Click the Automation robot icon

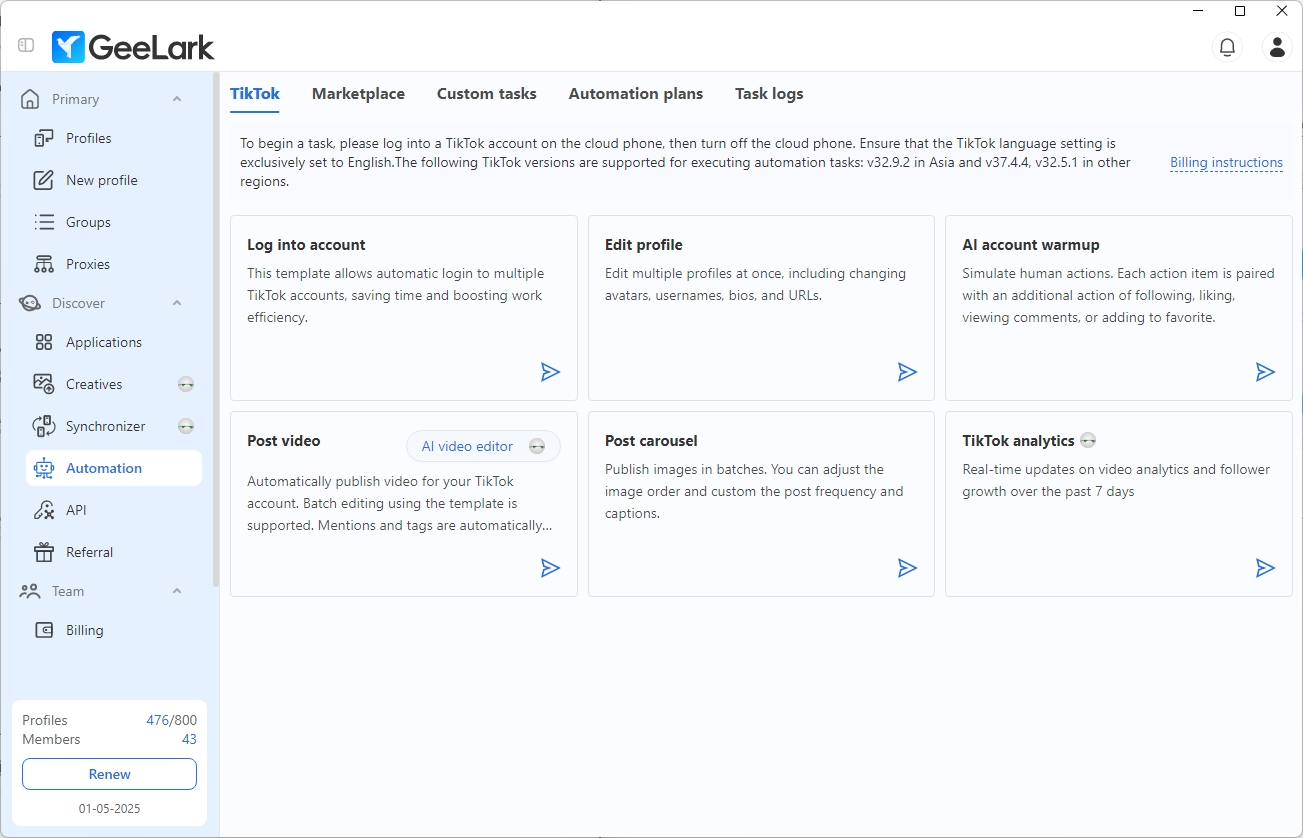pos(44,468)
